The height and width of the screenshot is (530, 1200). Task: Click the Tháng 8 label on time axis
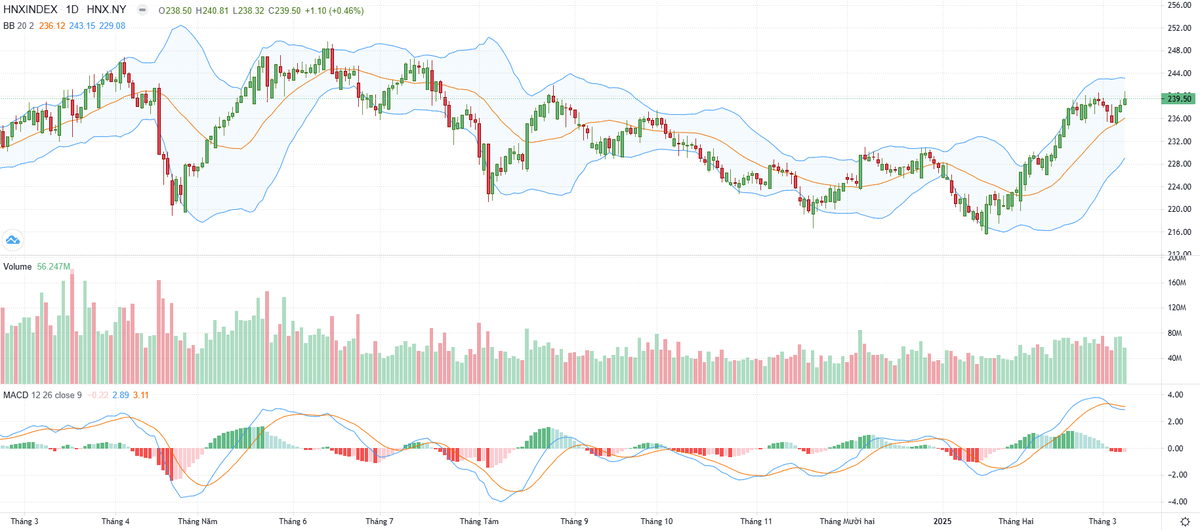(479, 521)
